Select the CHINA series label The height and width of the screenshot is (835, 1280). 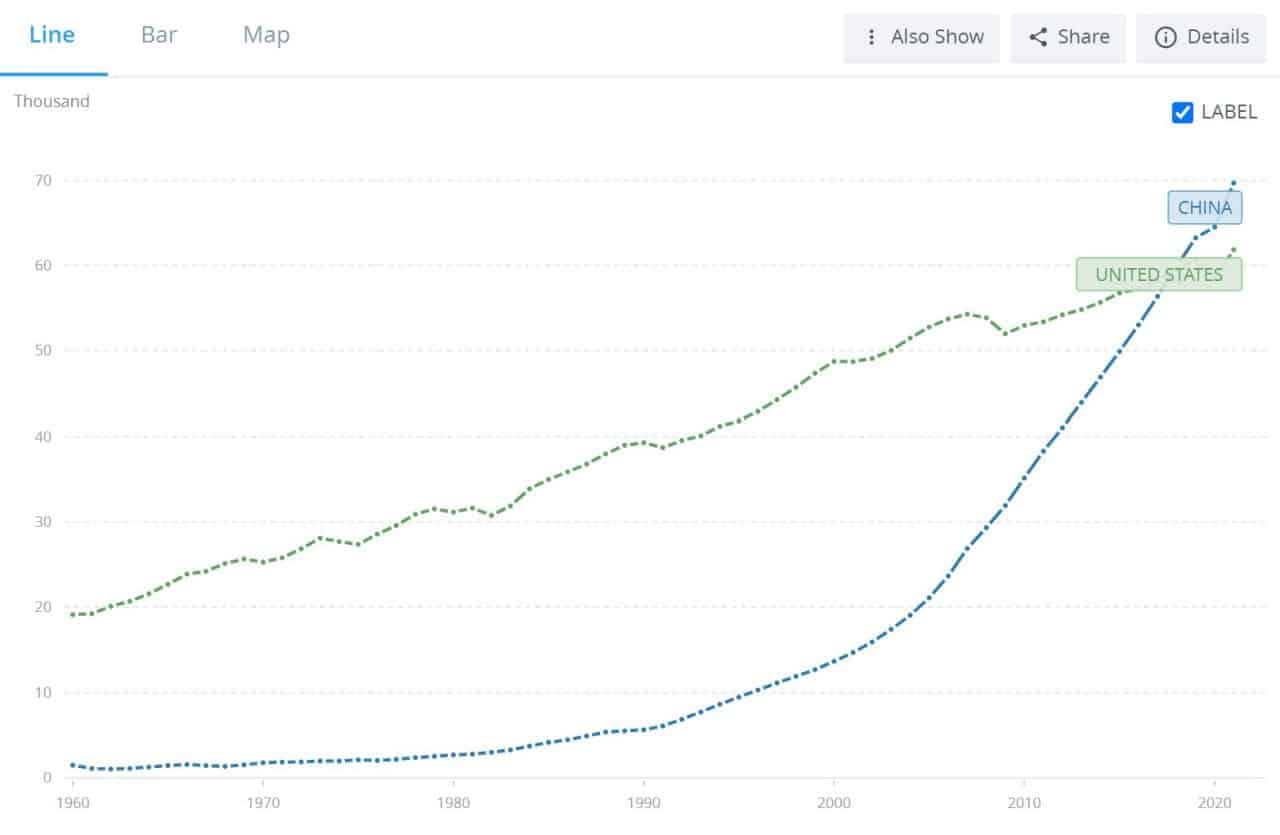click(x=1204, y=208)
